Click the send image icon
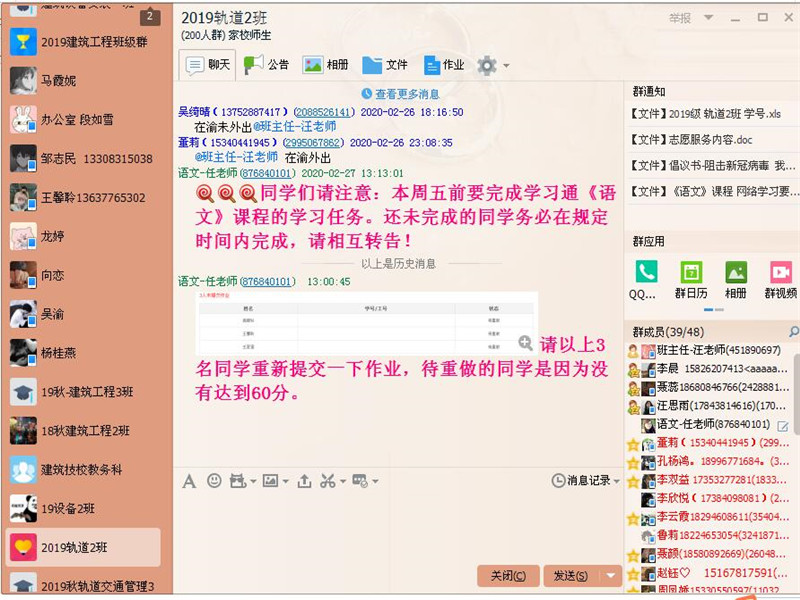The image size is (800, 600). (269, 481)
